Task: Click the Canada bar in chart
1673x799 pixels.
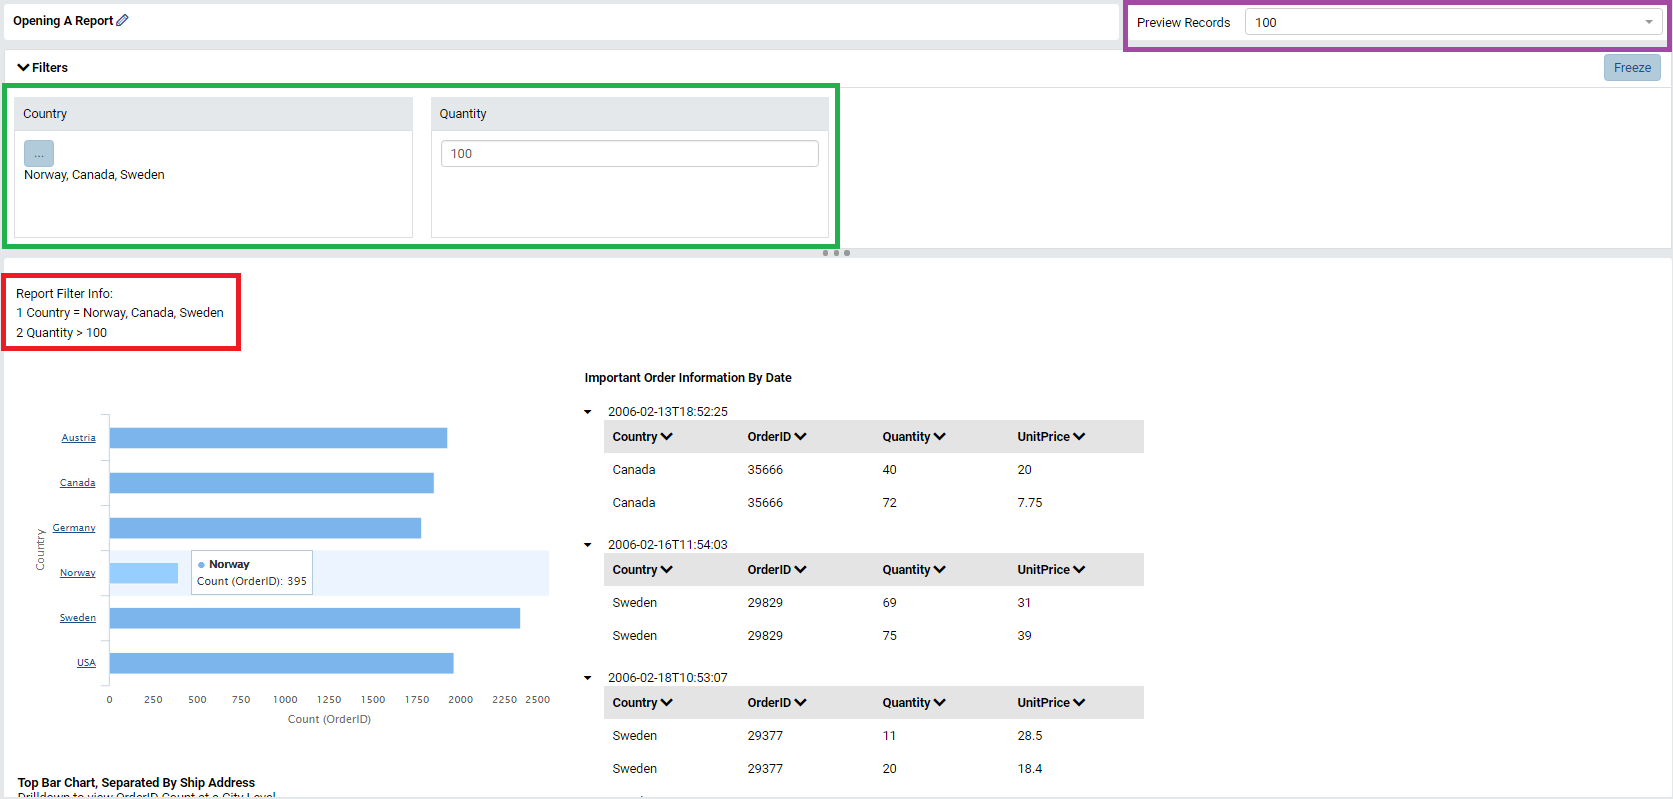Action: tap(272, 483)
